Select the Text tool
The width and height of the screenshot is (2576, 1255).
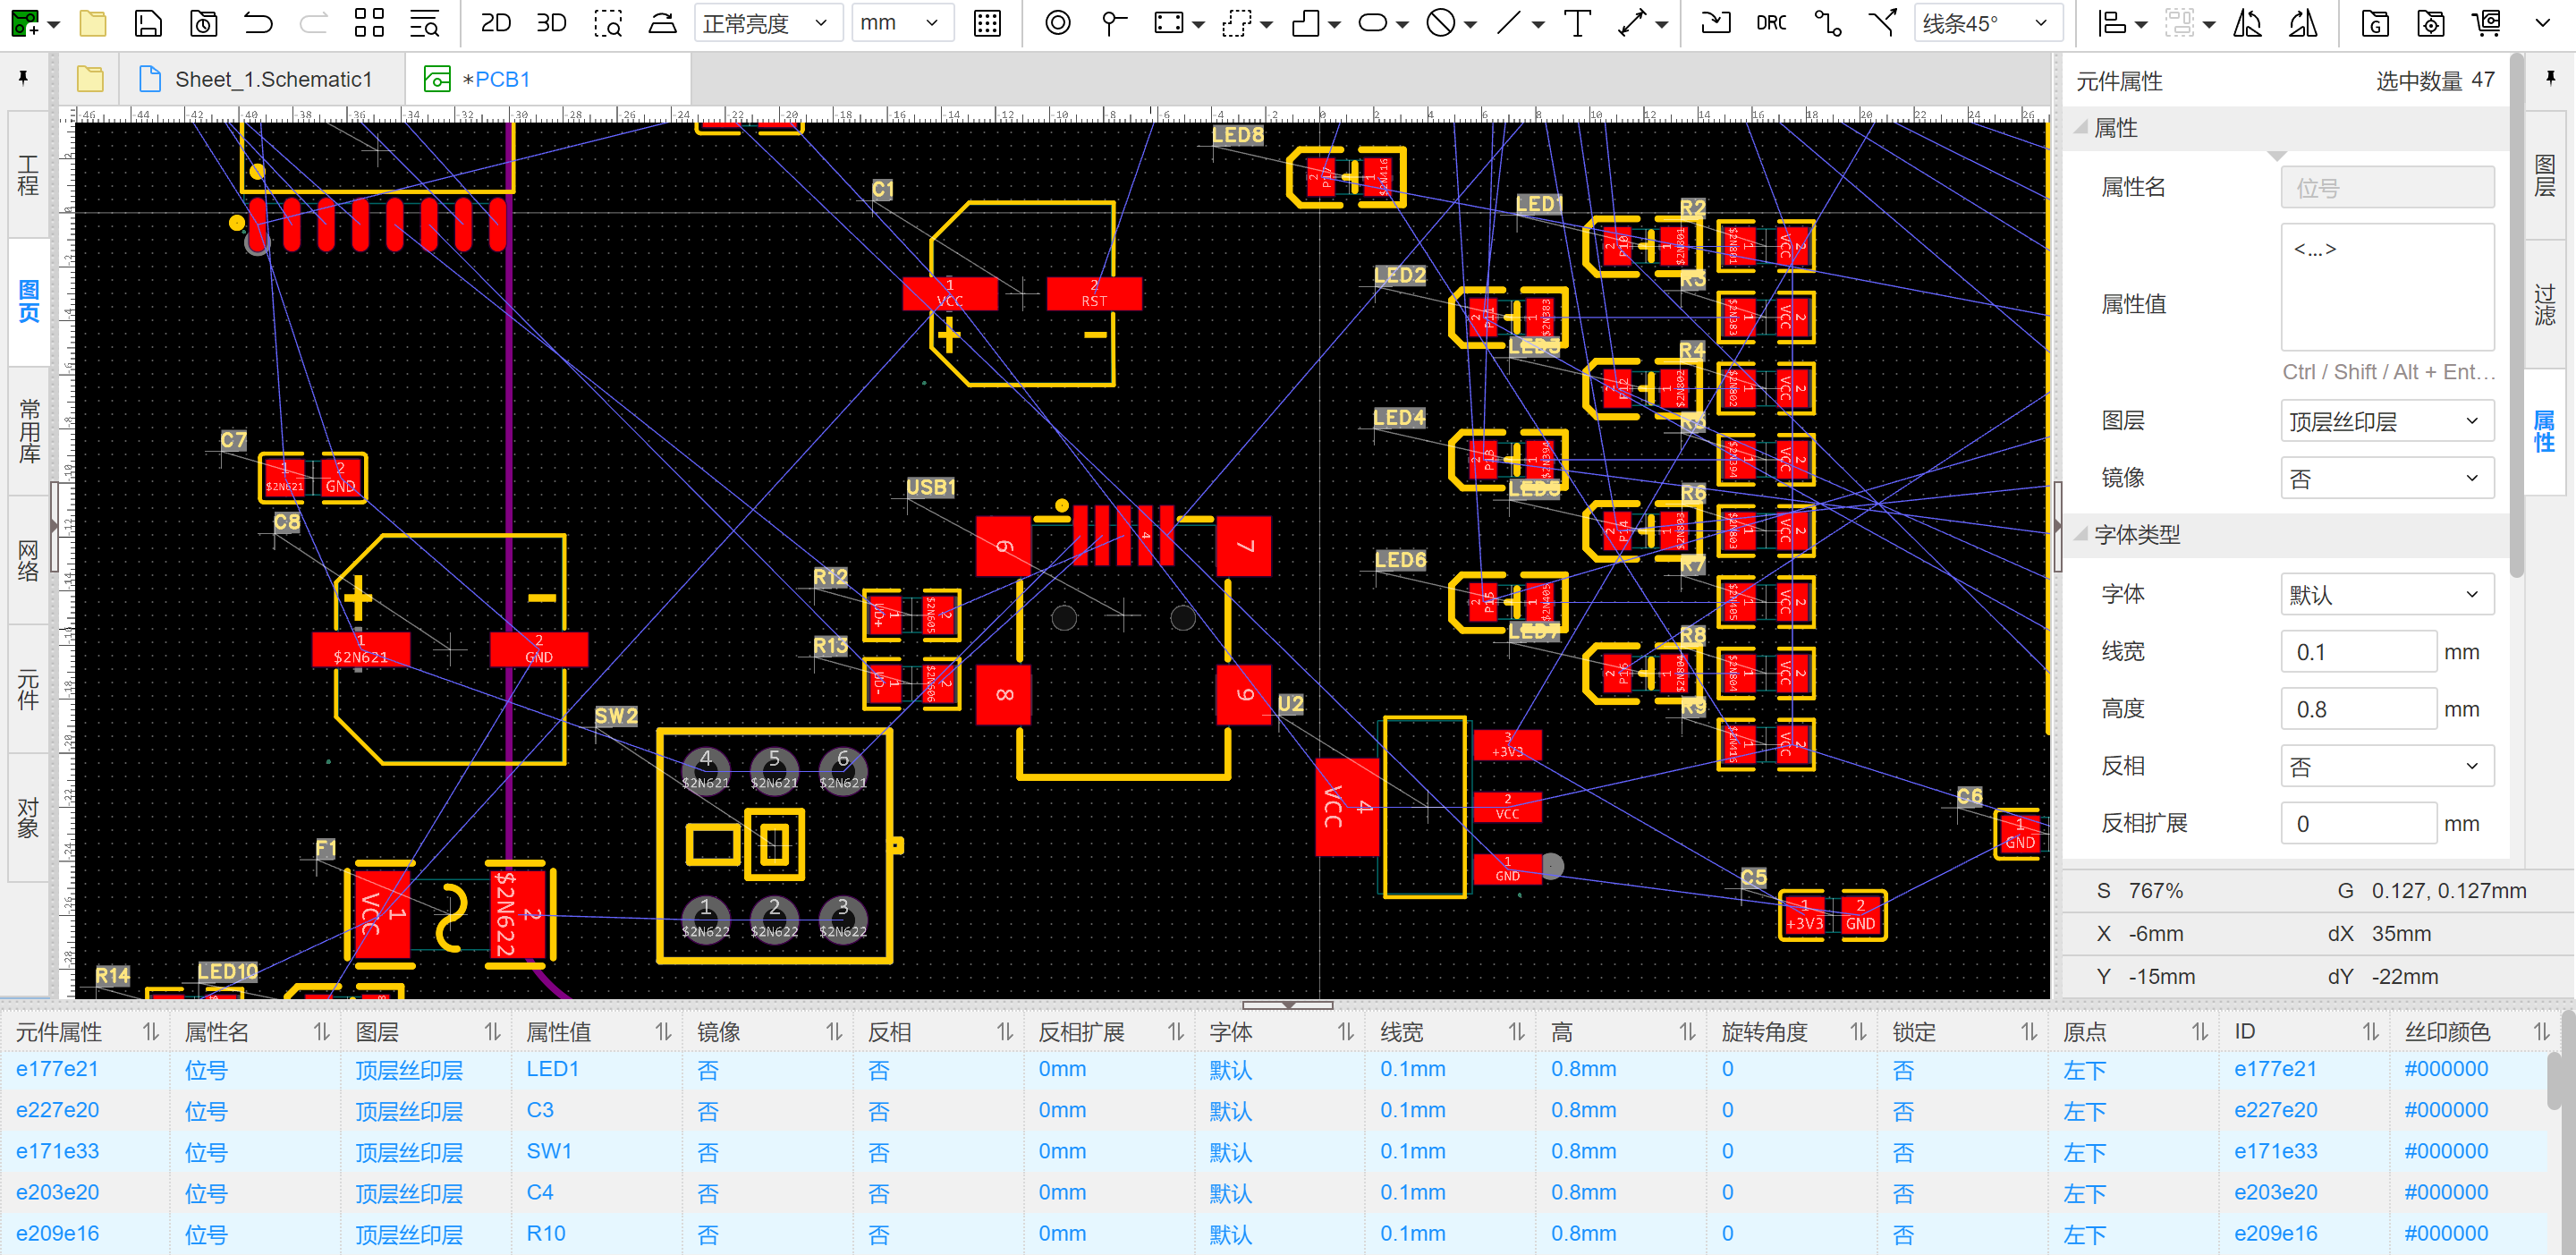point(1577,22)
